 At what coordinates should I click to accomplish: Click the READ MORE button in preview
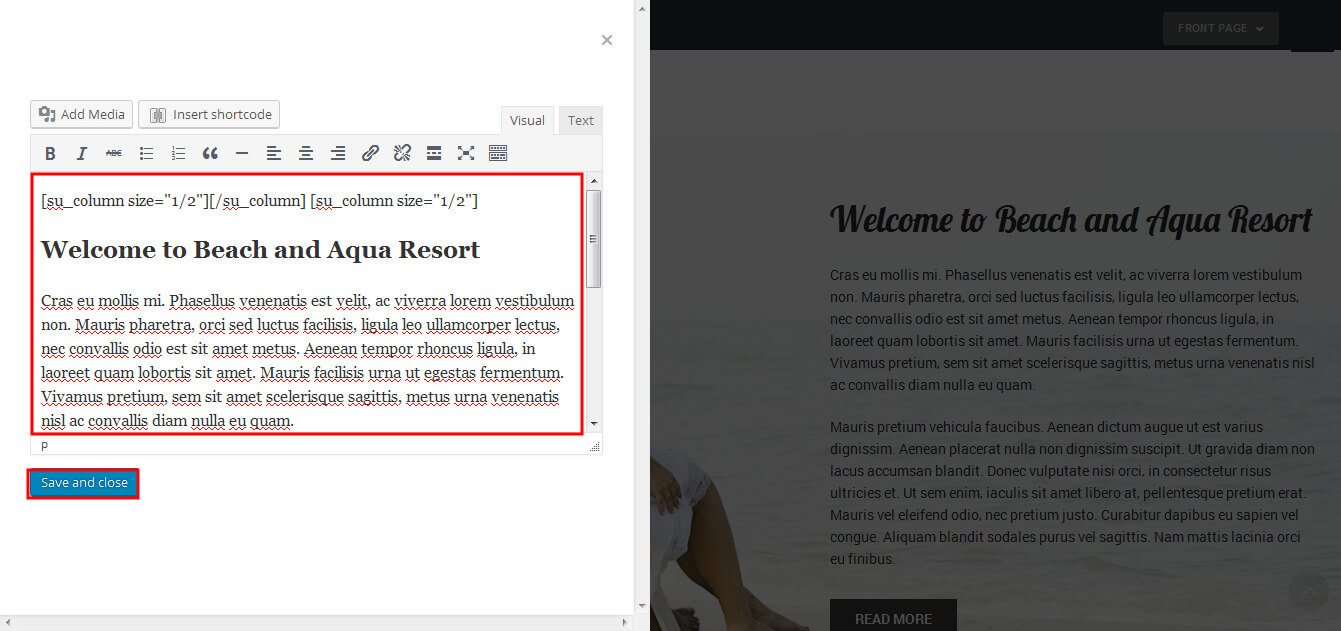[893, 615]
